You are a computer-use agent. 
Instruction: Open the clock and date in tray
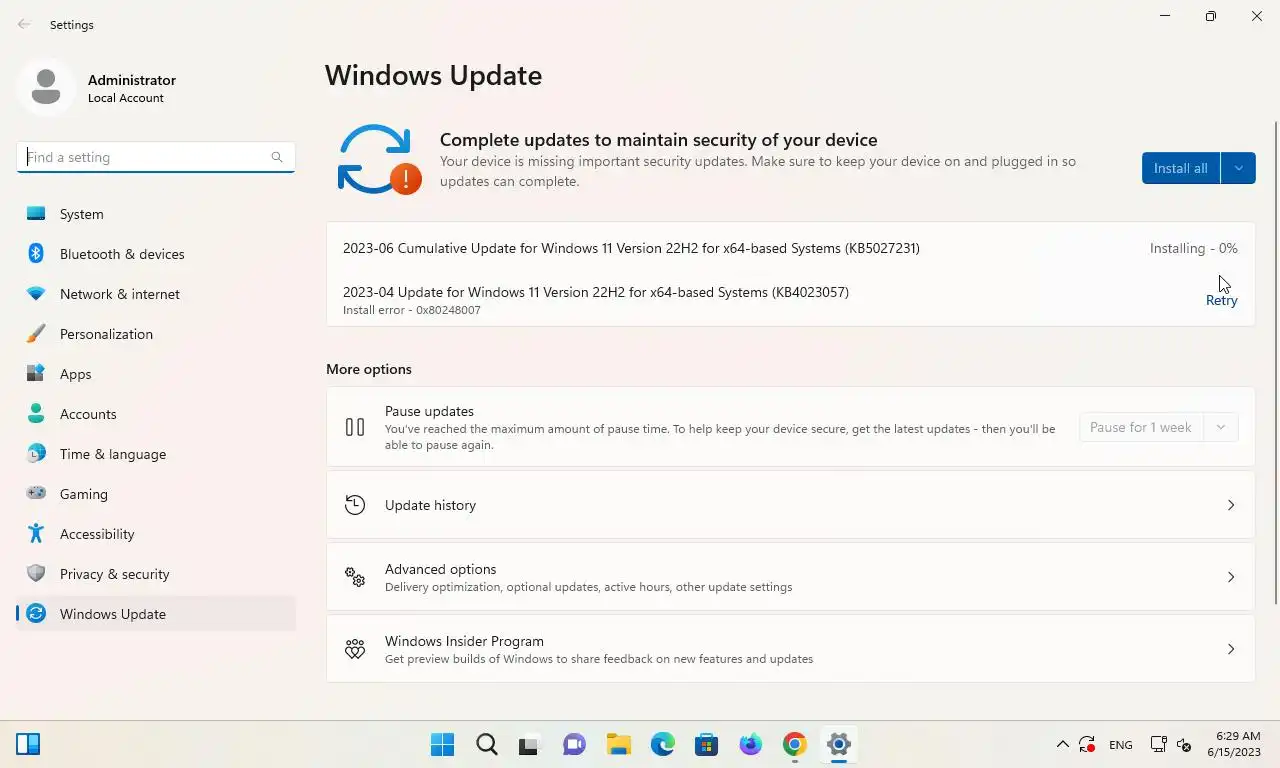[x=1233, y=744]
